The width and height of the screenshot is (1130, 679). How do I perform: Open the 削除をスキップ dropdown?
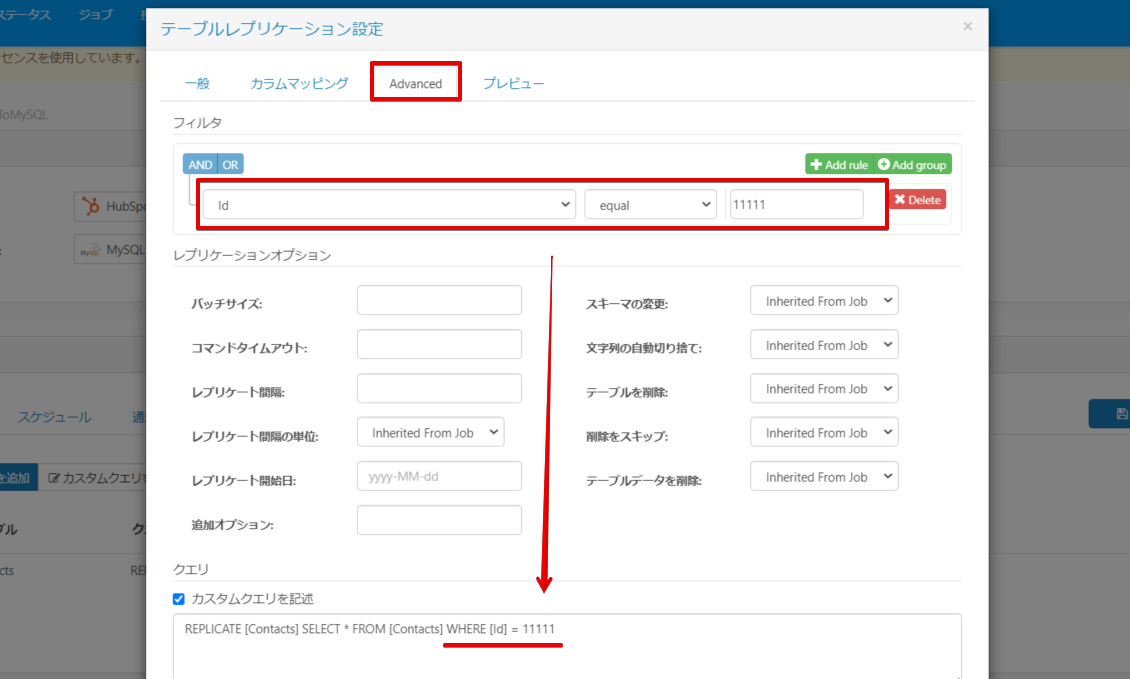pyautogui.click(x=824, y=432)
